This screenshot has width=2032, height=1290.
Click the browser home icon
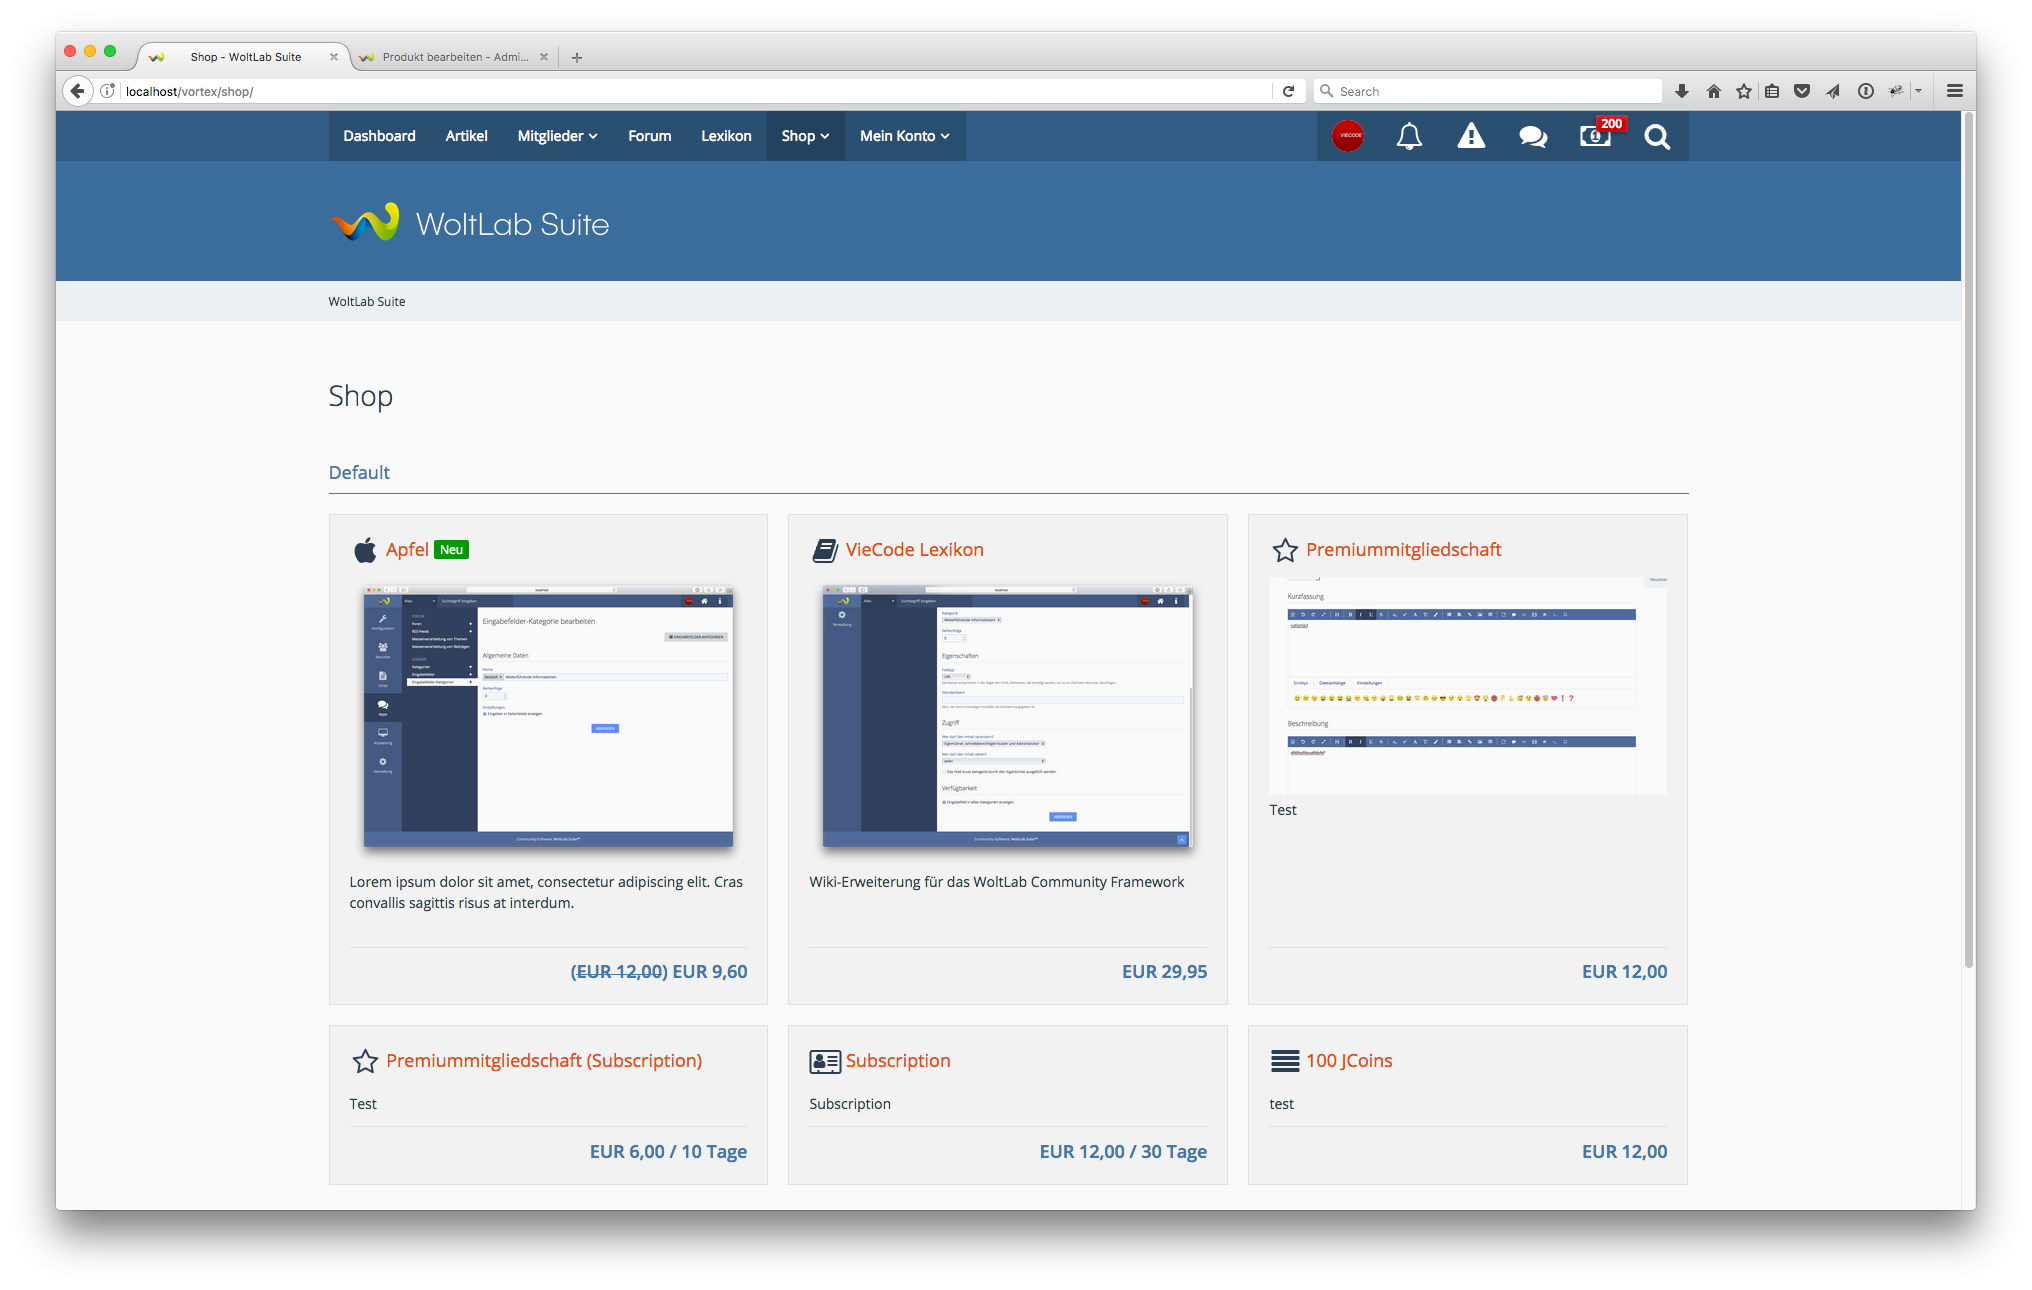[1713, 91]
